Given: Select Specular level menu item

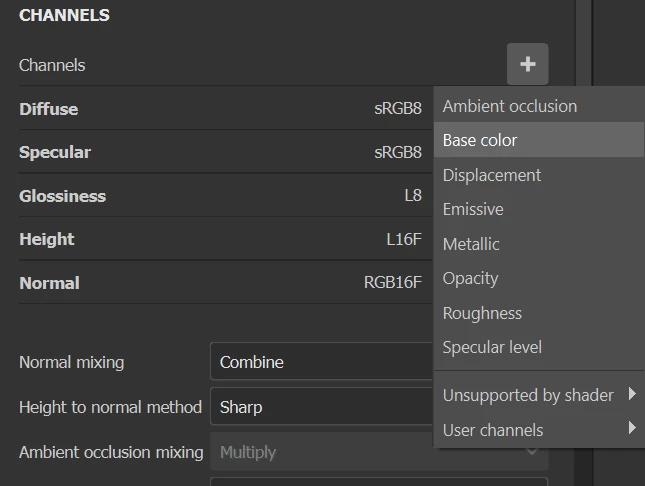Looking at the screenshot, I should [x=492, y=347].
